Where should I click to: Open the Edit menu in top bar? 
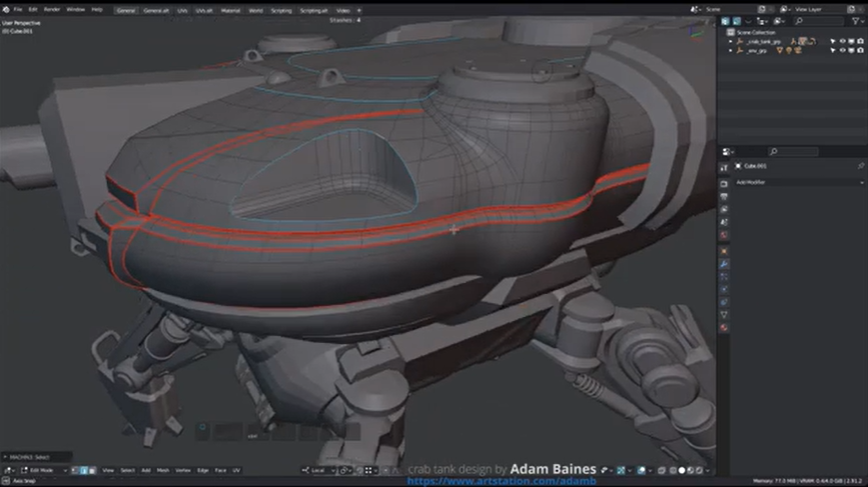tap(33, 9)
